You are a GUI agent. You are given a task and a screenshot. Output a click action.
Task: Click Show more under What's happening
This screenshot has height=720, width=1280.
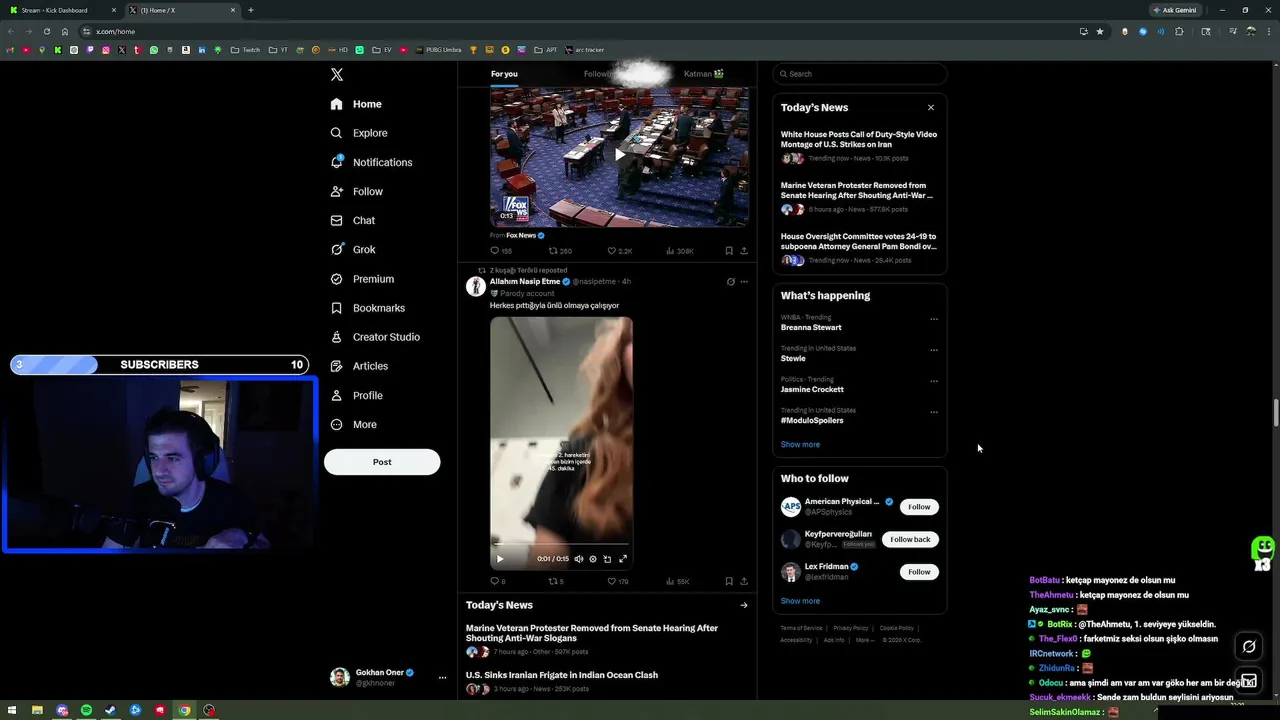click(x=800, y=444)
